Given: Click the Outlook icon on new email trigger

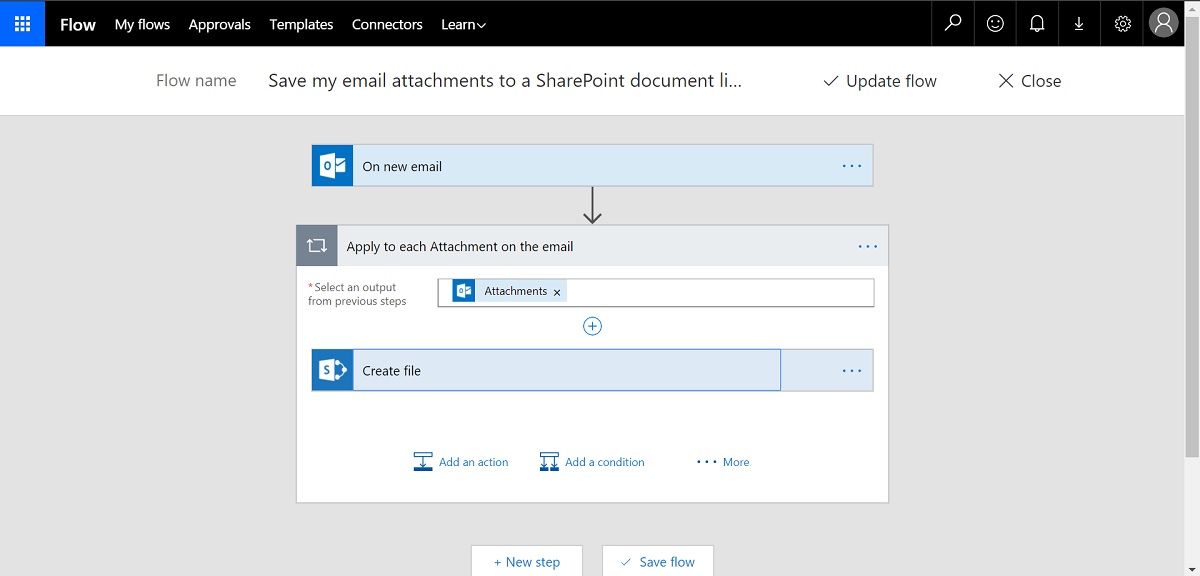Looking at the screenshot, I should pyautogui.click(x=332, y=166).
